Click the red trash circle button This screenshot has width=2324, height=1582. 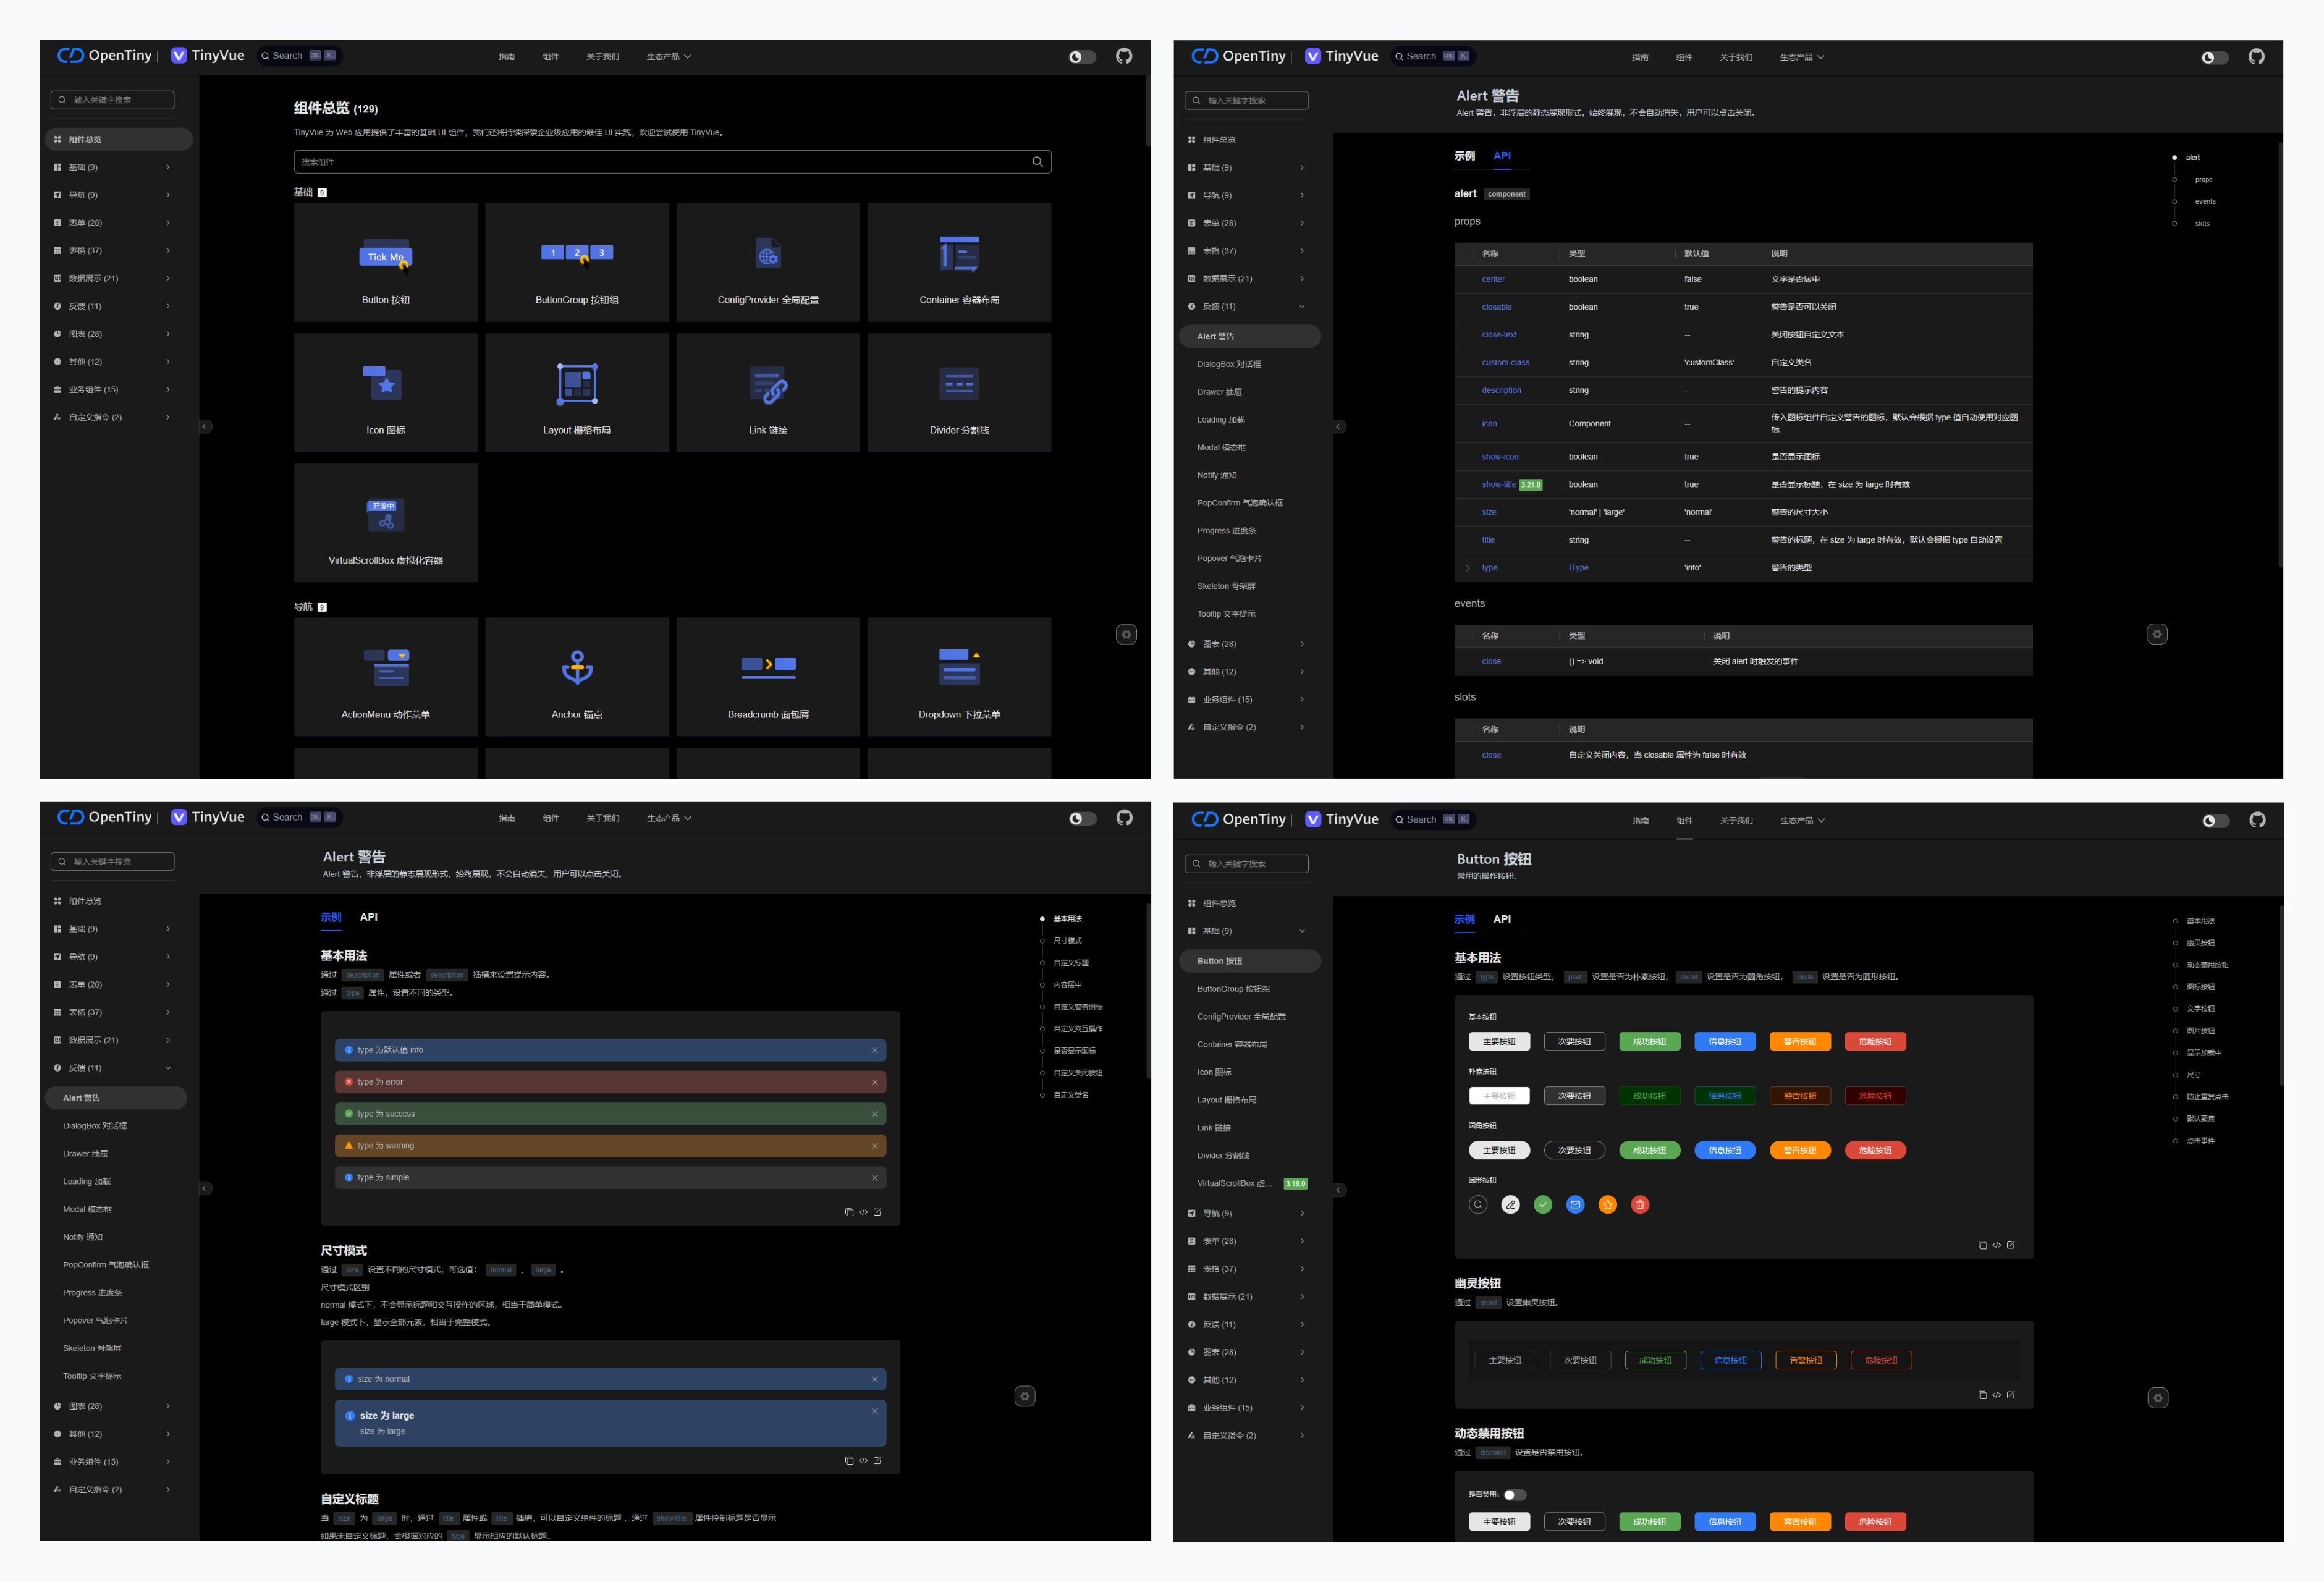[x=1639, y=1205]
